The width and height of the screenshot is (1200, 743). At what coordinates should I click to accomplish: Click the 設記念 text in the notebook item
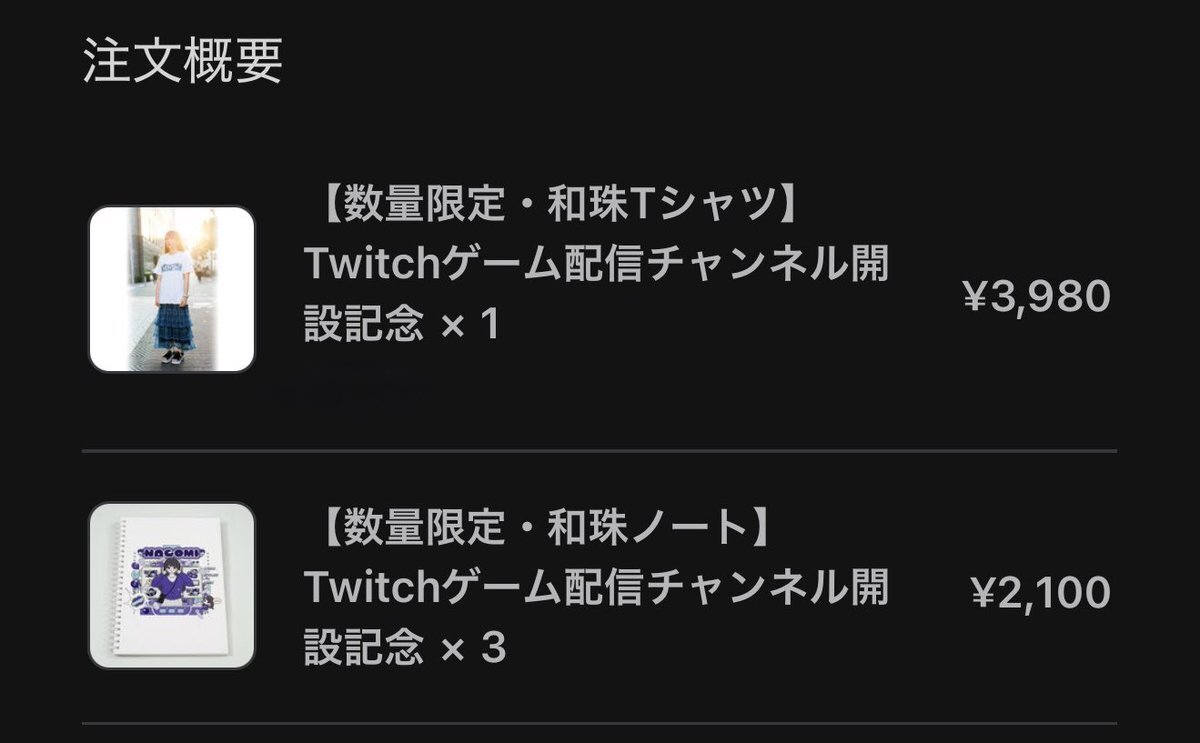pyautogui.click(x=364, y=649)
